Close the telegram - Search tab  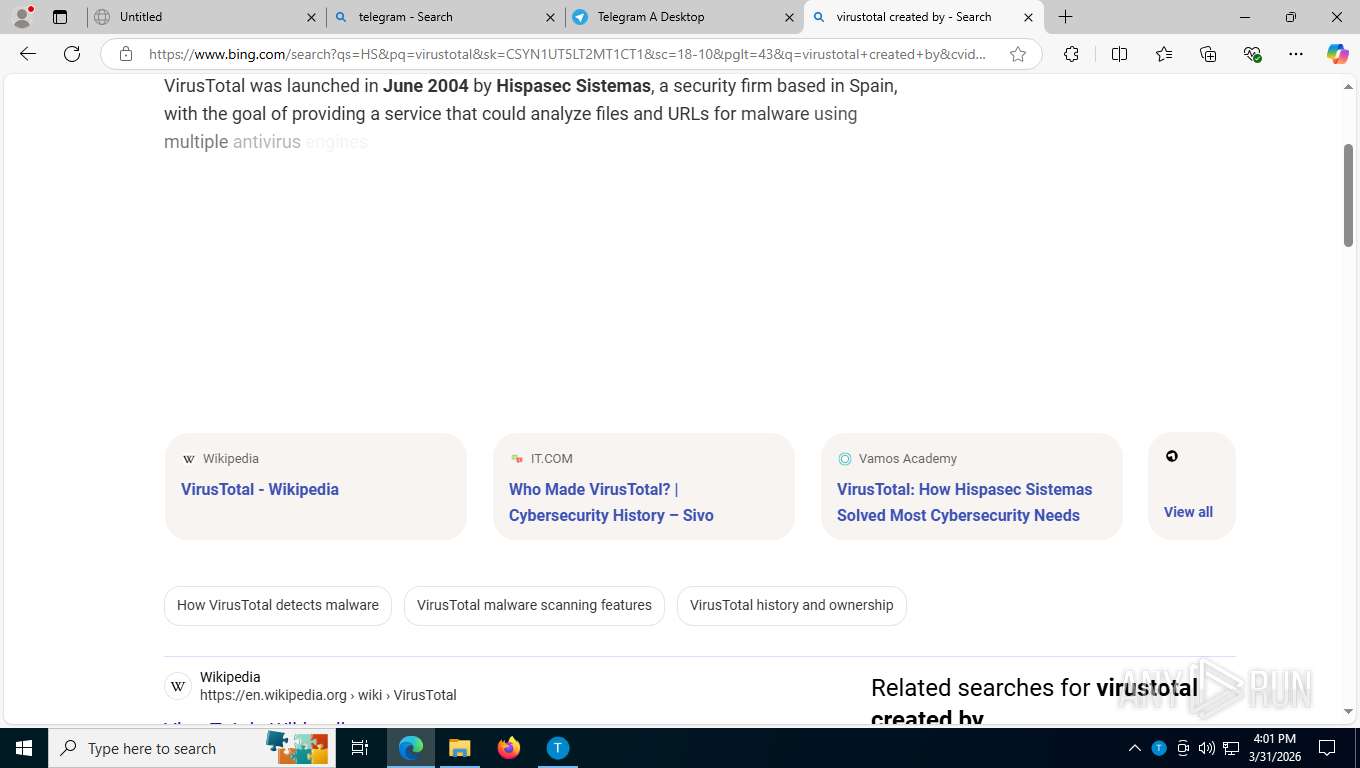[550, 17]
